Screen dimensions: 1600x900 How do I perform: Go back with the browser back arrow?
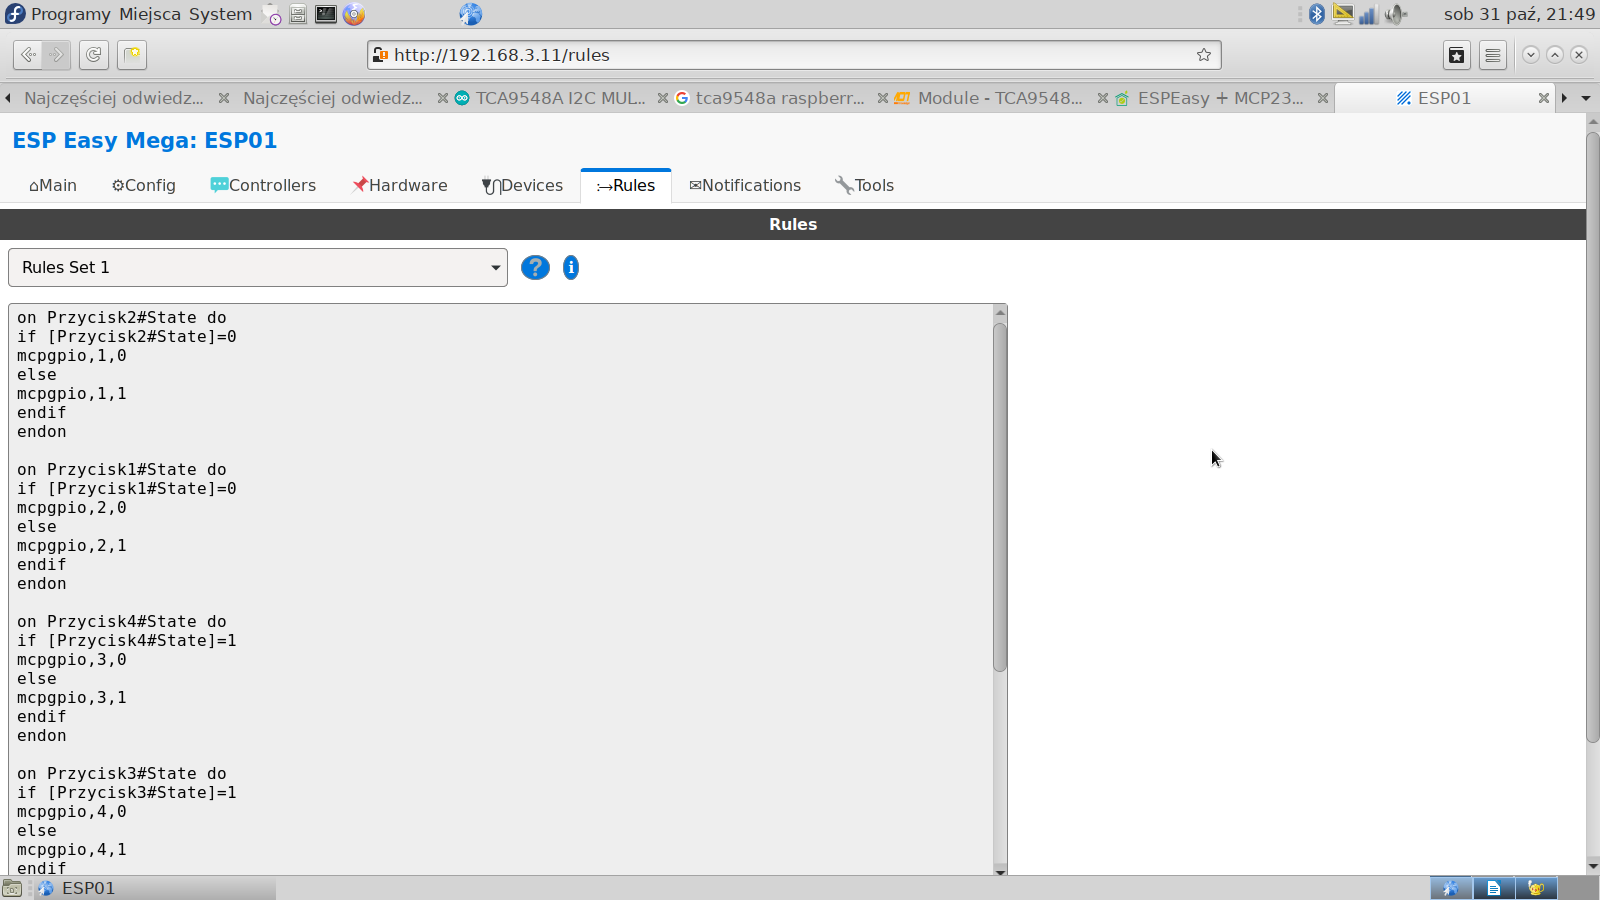[28, 55]
